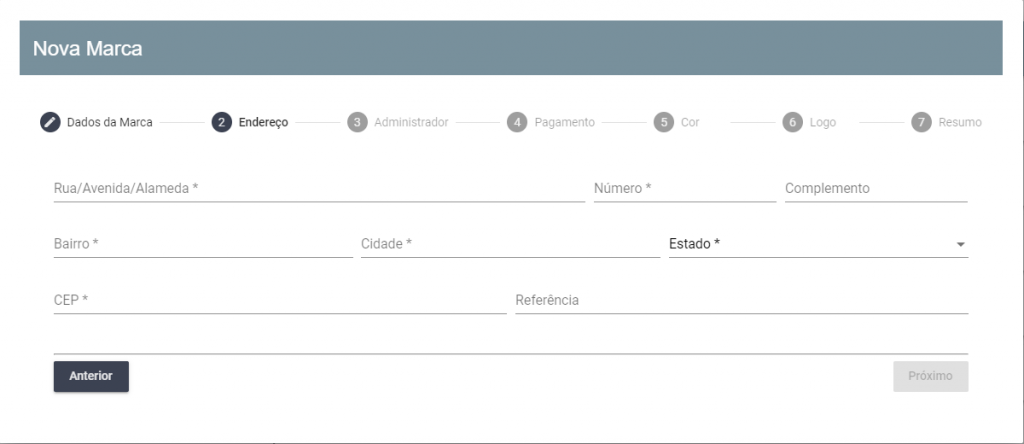Click the Estado dropdown arrow

coord(961,245)
